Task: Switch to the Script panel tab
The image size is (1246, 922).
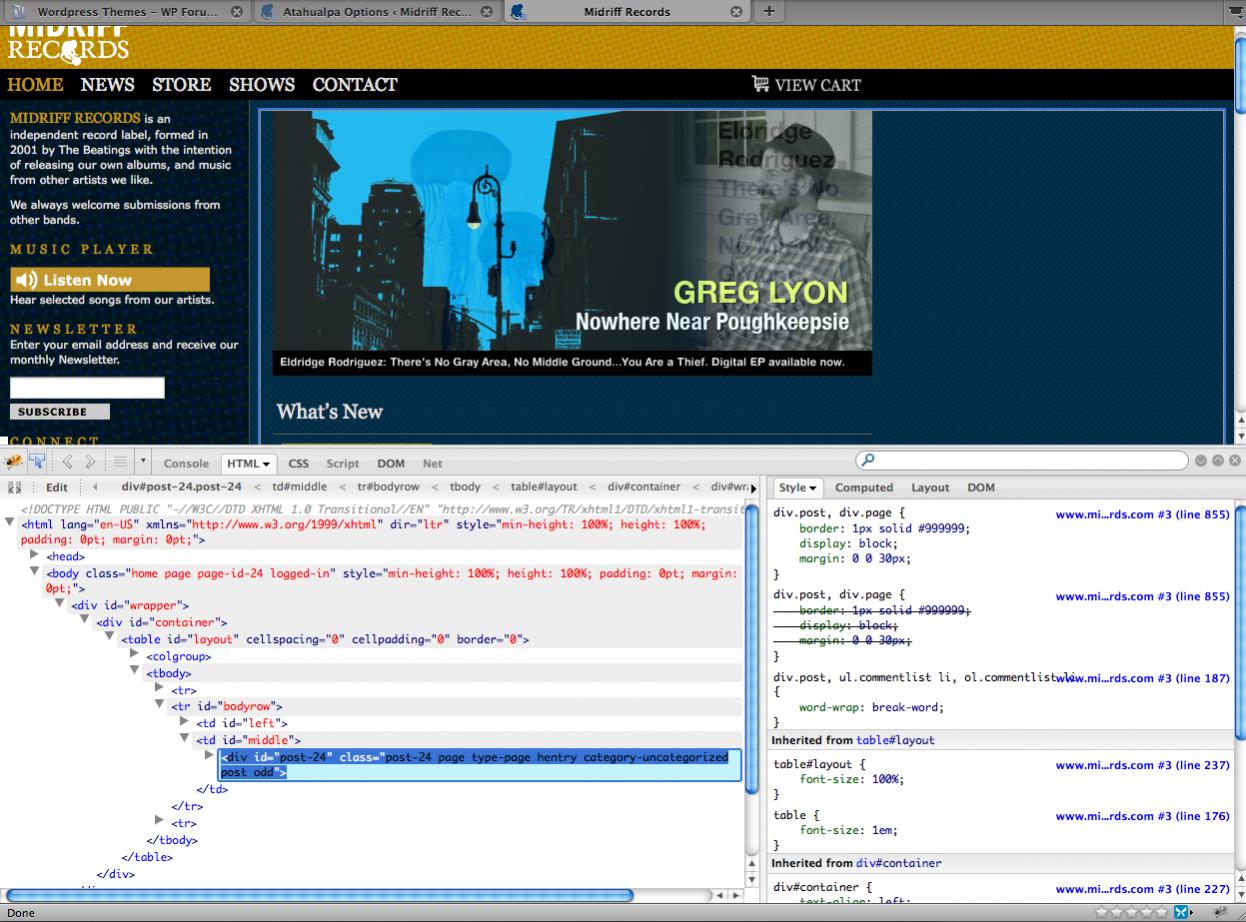Action: [342, 463]
